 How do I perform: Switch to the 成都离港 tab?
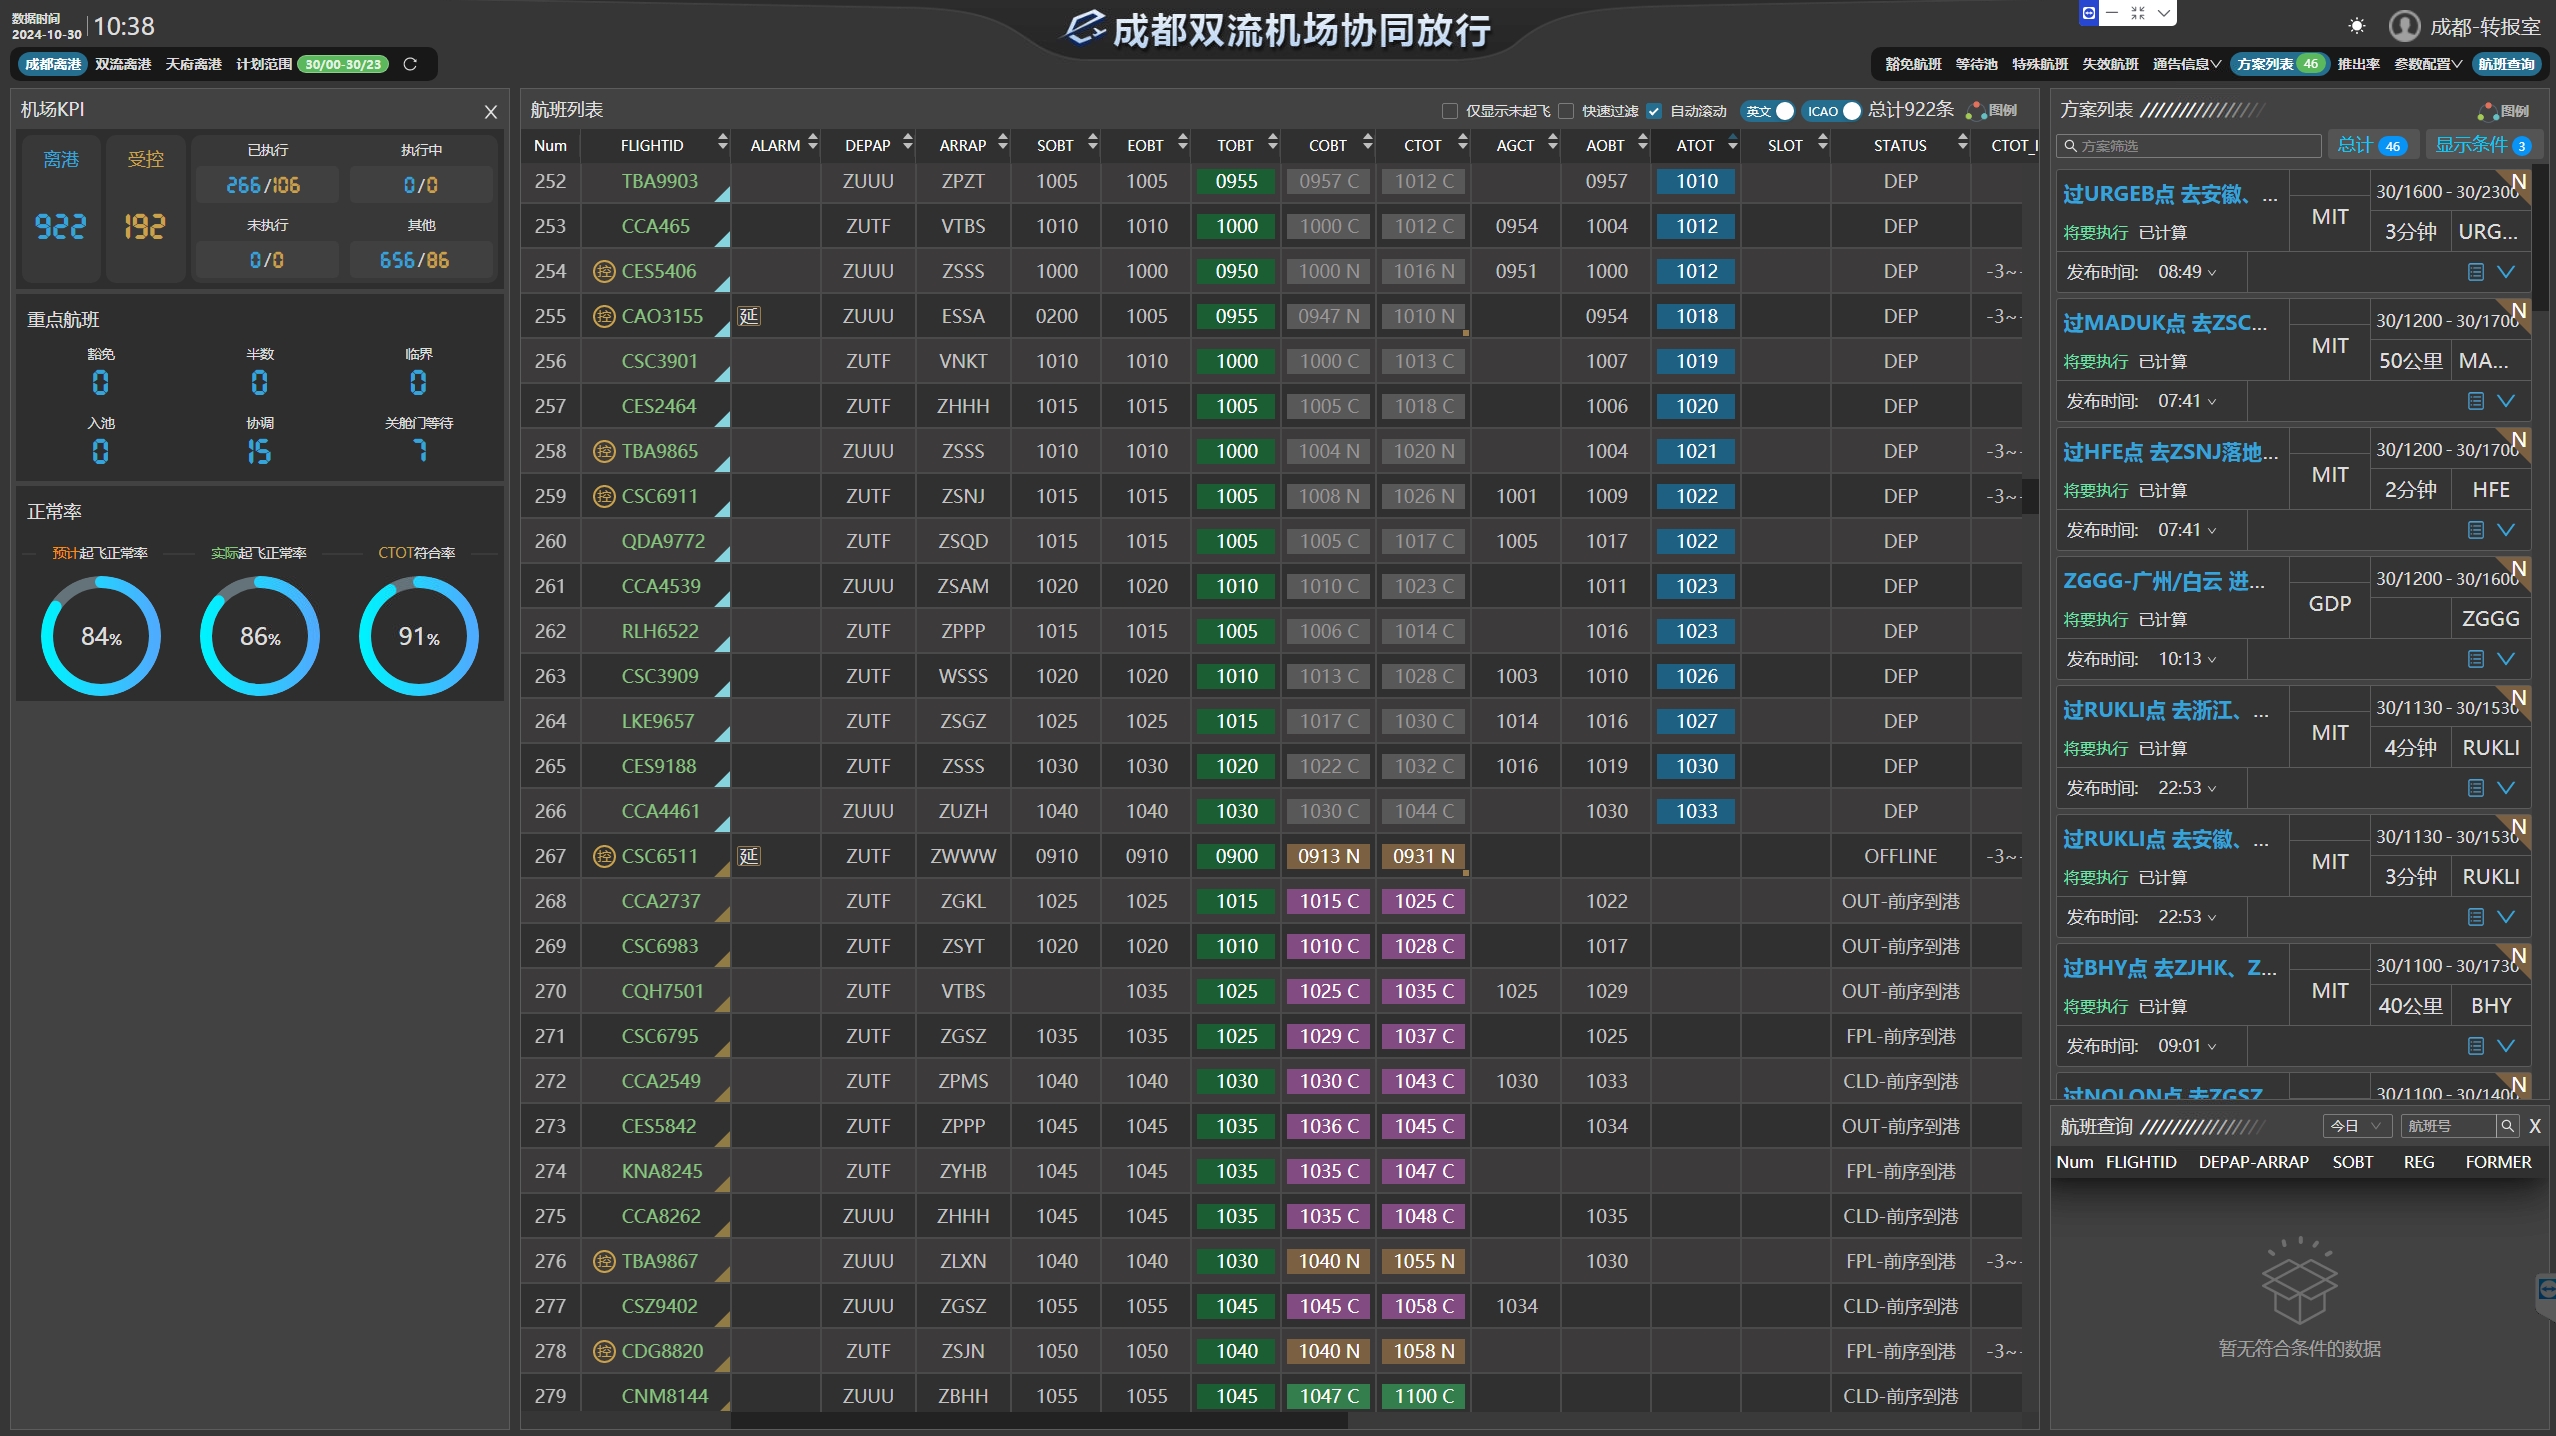coord(52,64)
